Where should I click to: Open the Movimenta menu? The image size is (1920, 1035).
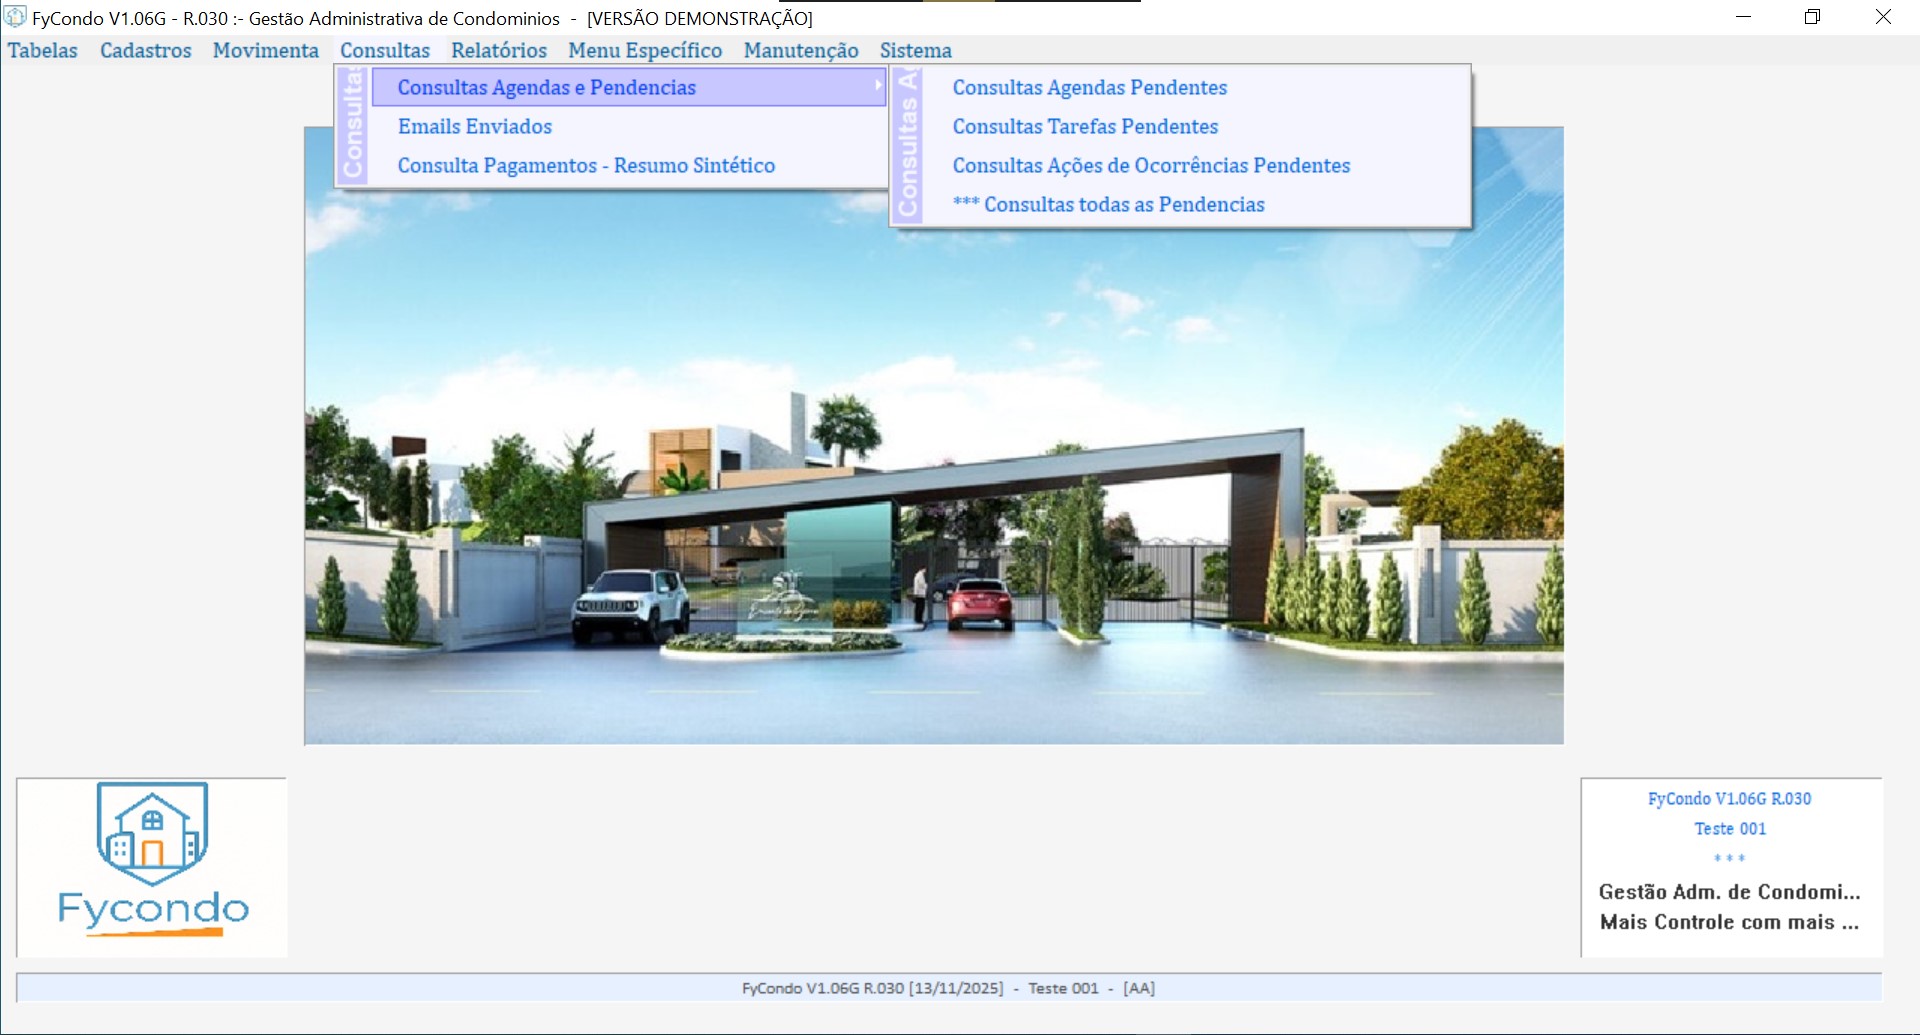(x=265, y=50)
